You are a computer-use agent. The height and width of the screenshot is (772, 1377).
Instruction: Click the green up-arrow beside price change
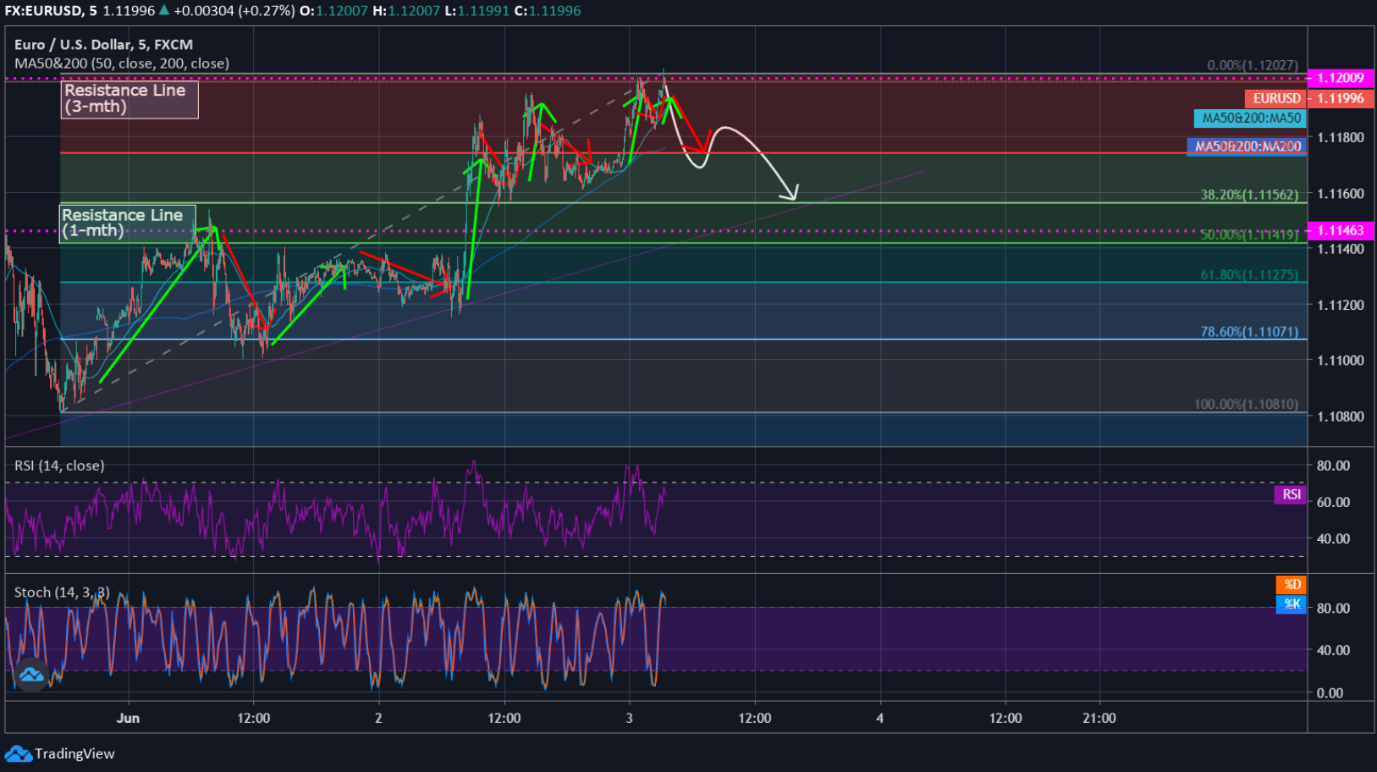pos(164,10)
